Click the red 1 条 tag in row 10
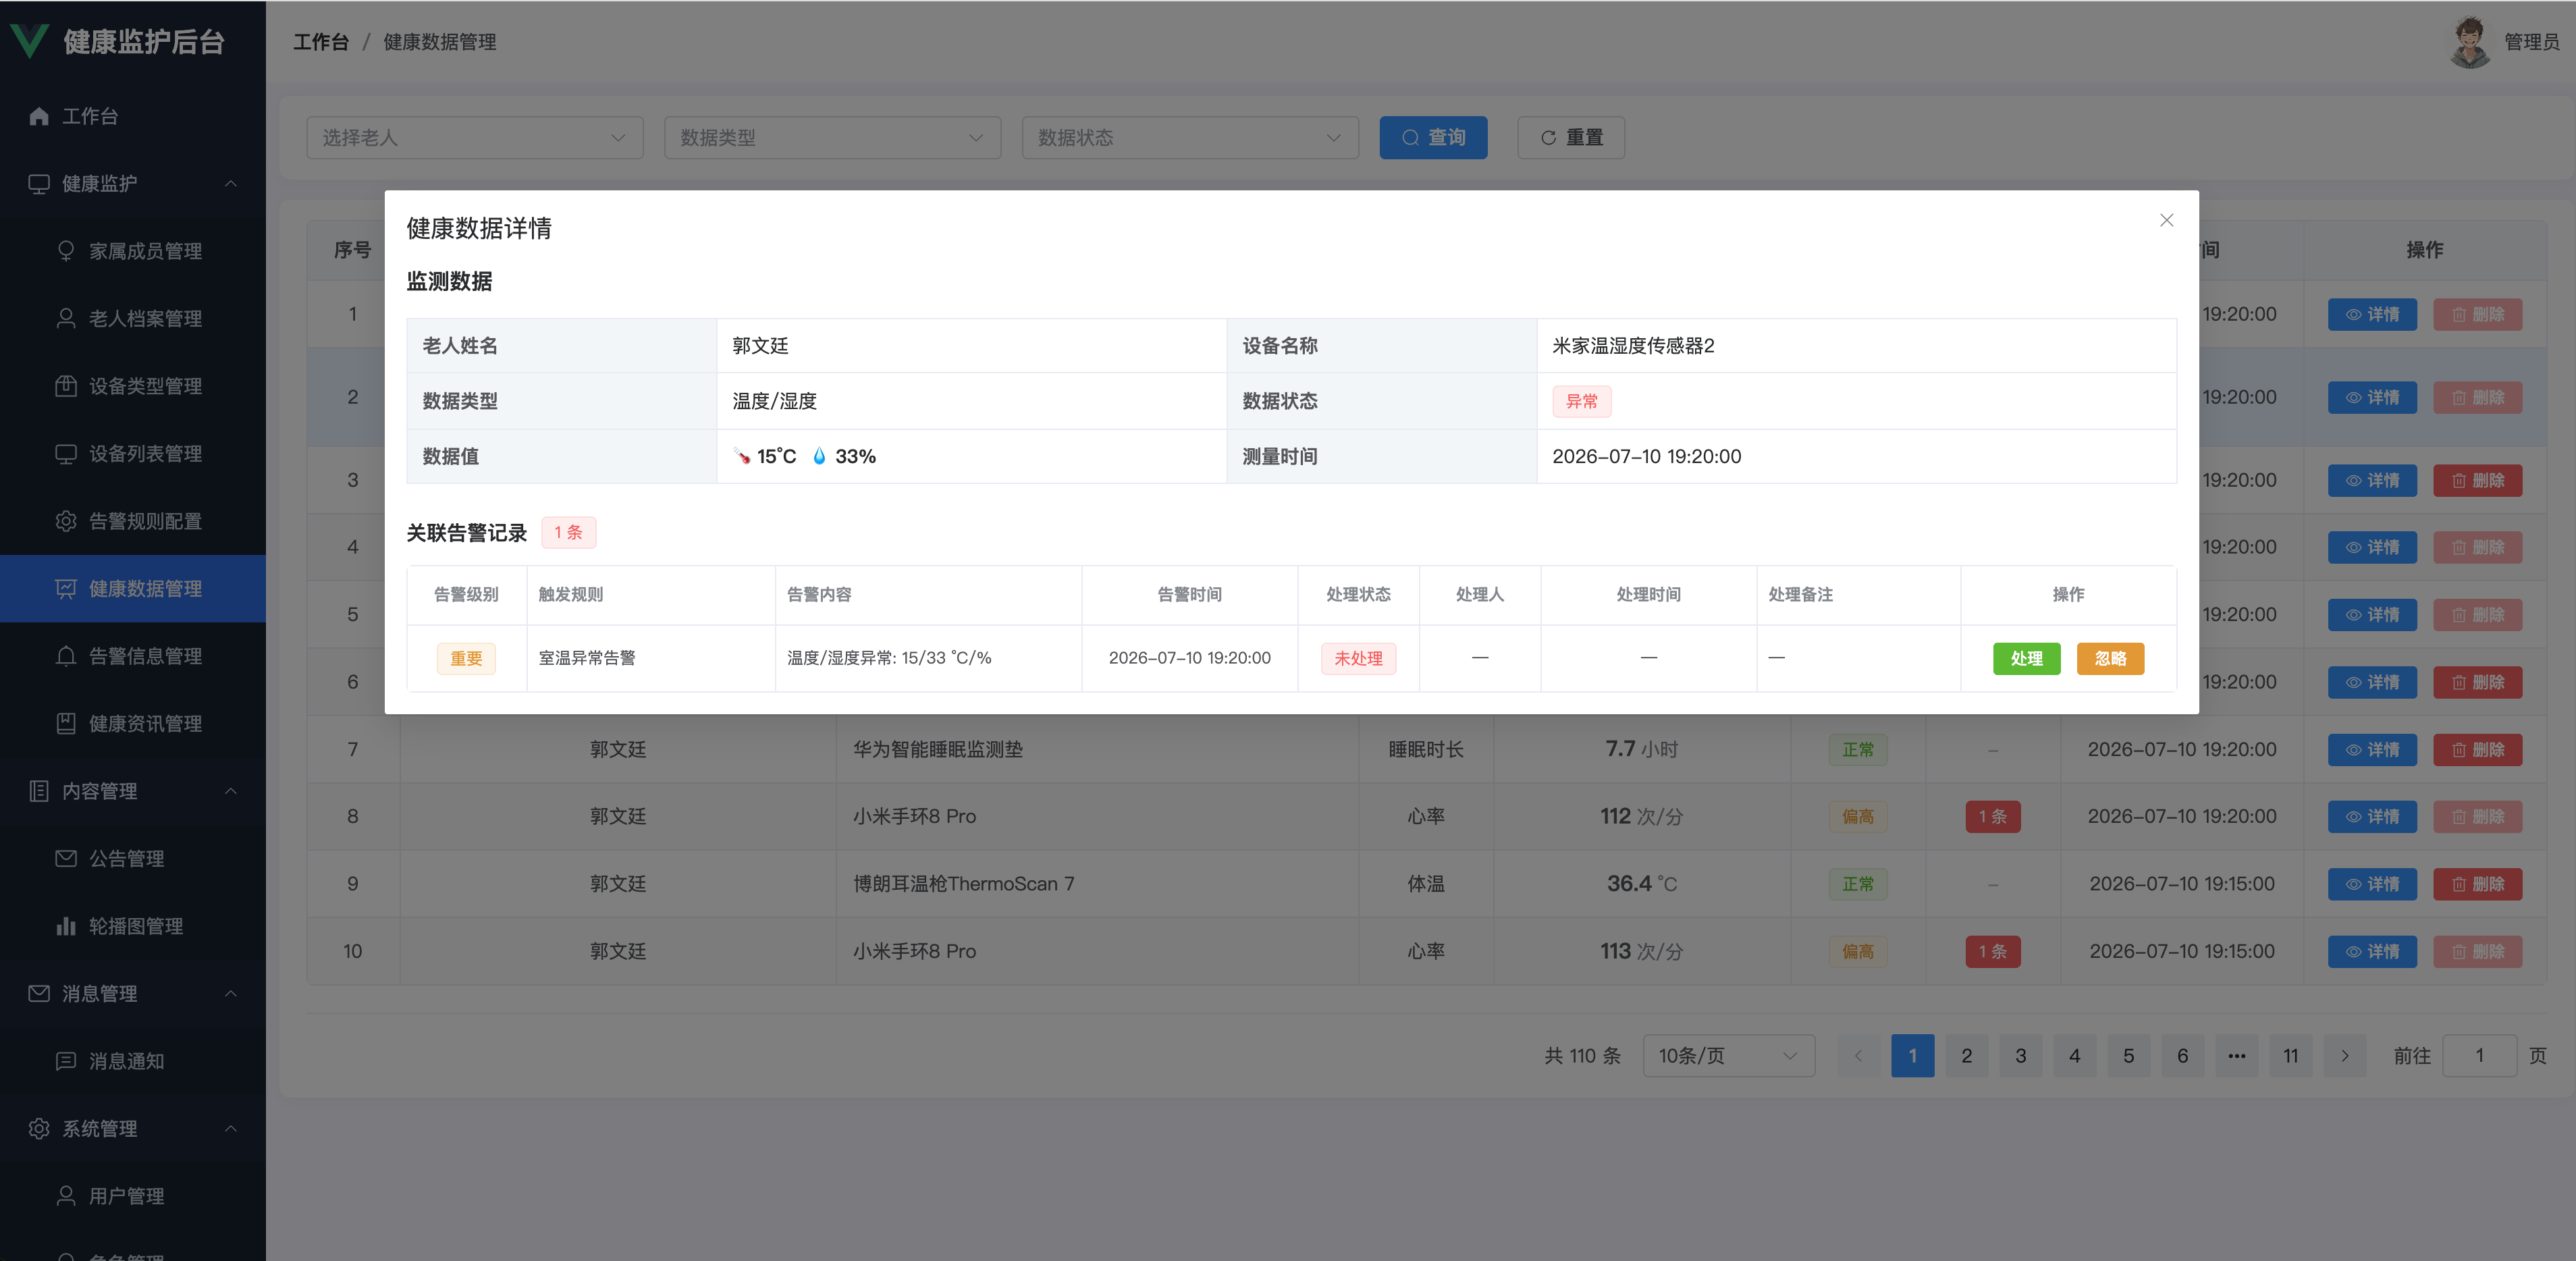The image size is (2576, 1261). (x=1992, y=952)
